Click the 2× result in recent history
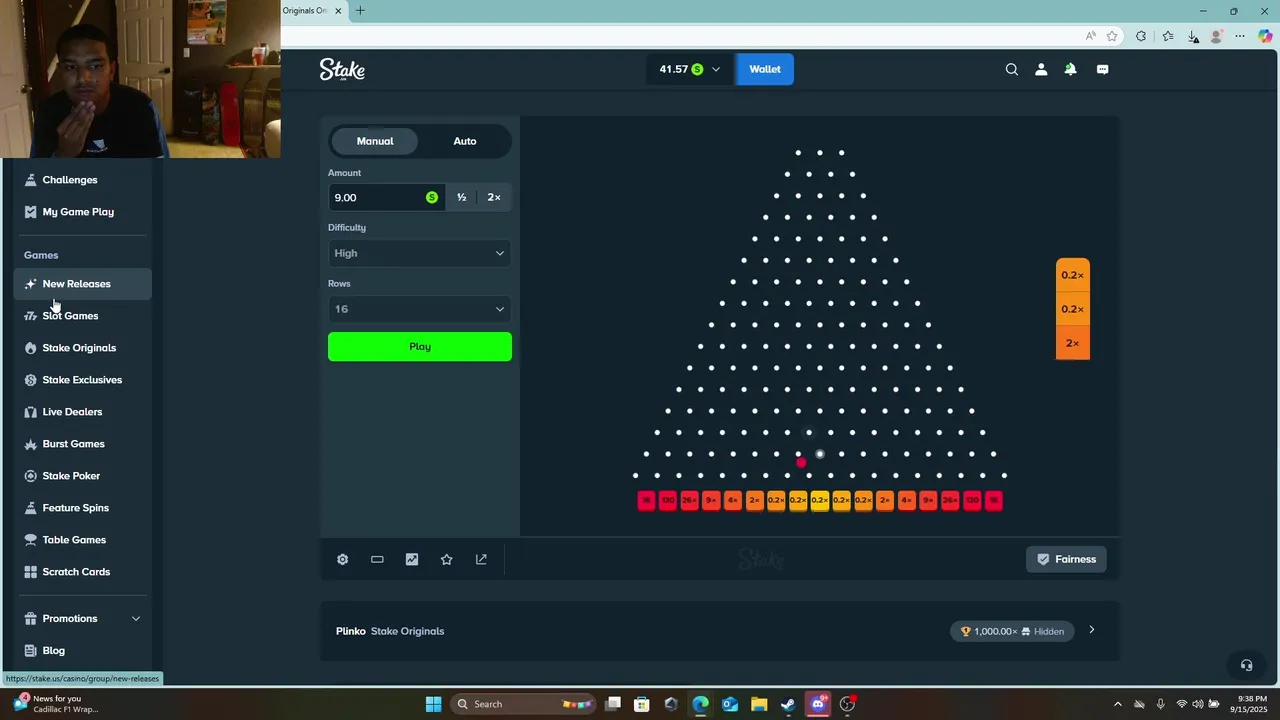Image resolution: width=1280 pixels, height=720 pixels. [x=1072, y=343]
